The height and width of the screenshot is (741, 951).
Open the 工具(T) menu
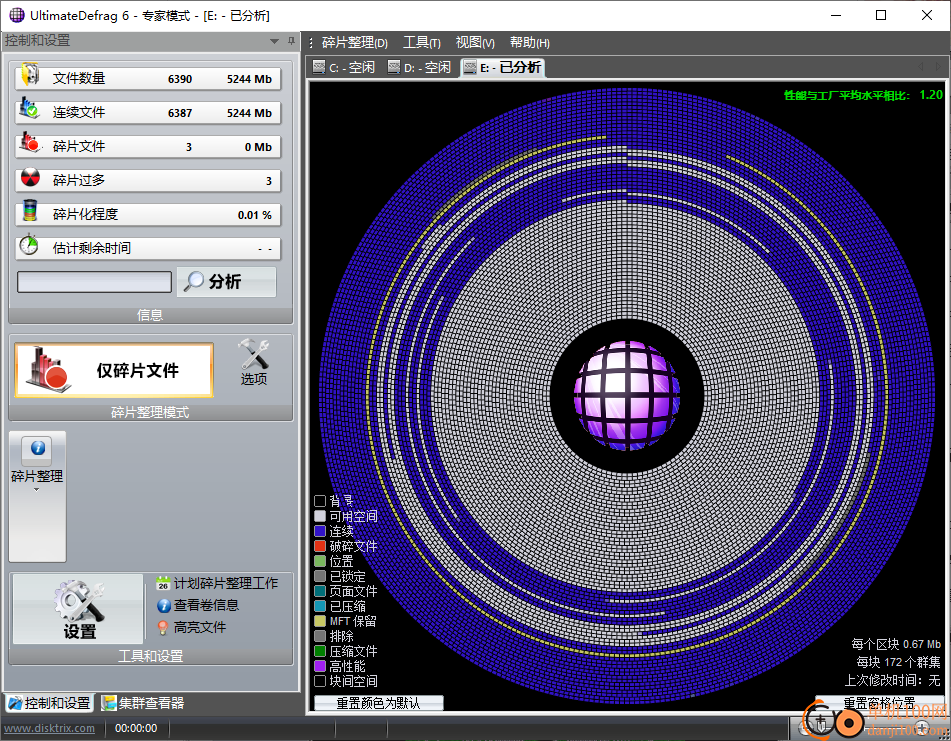click(422, 42)
